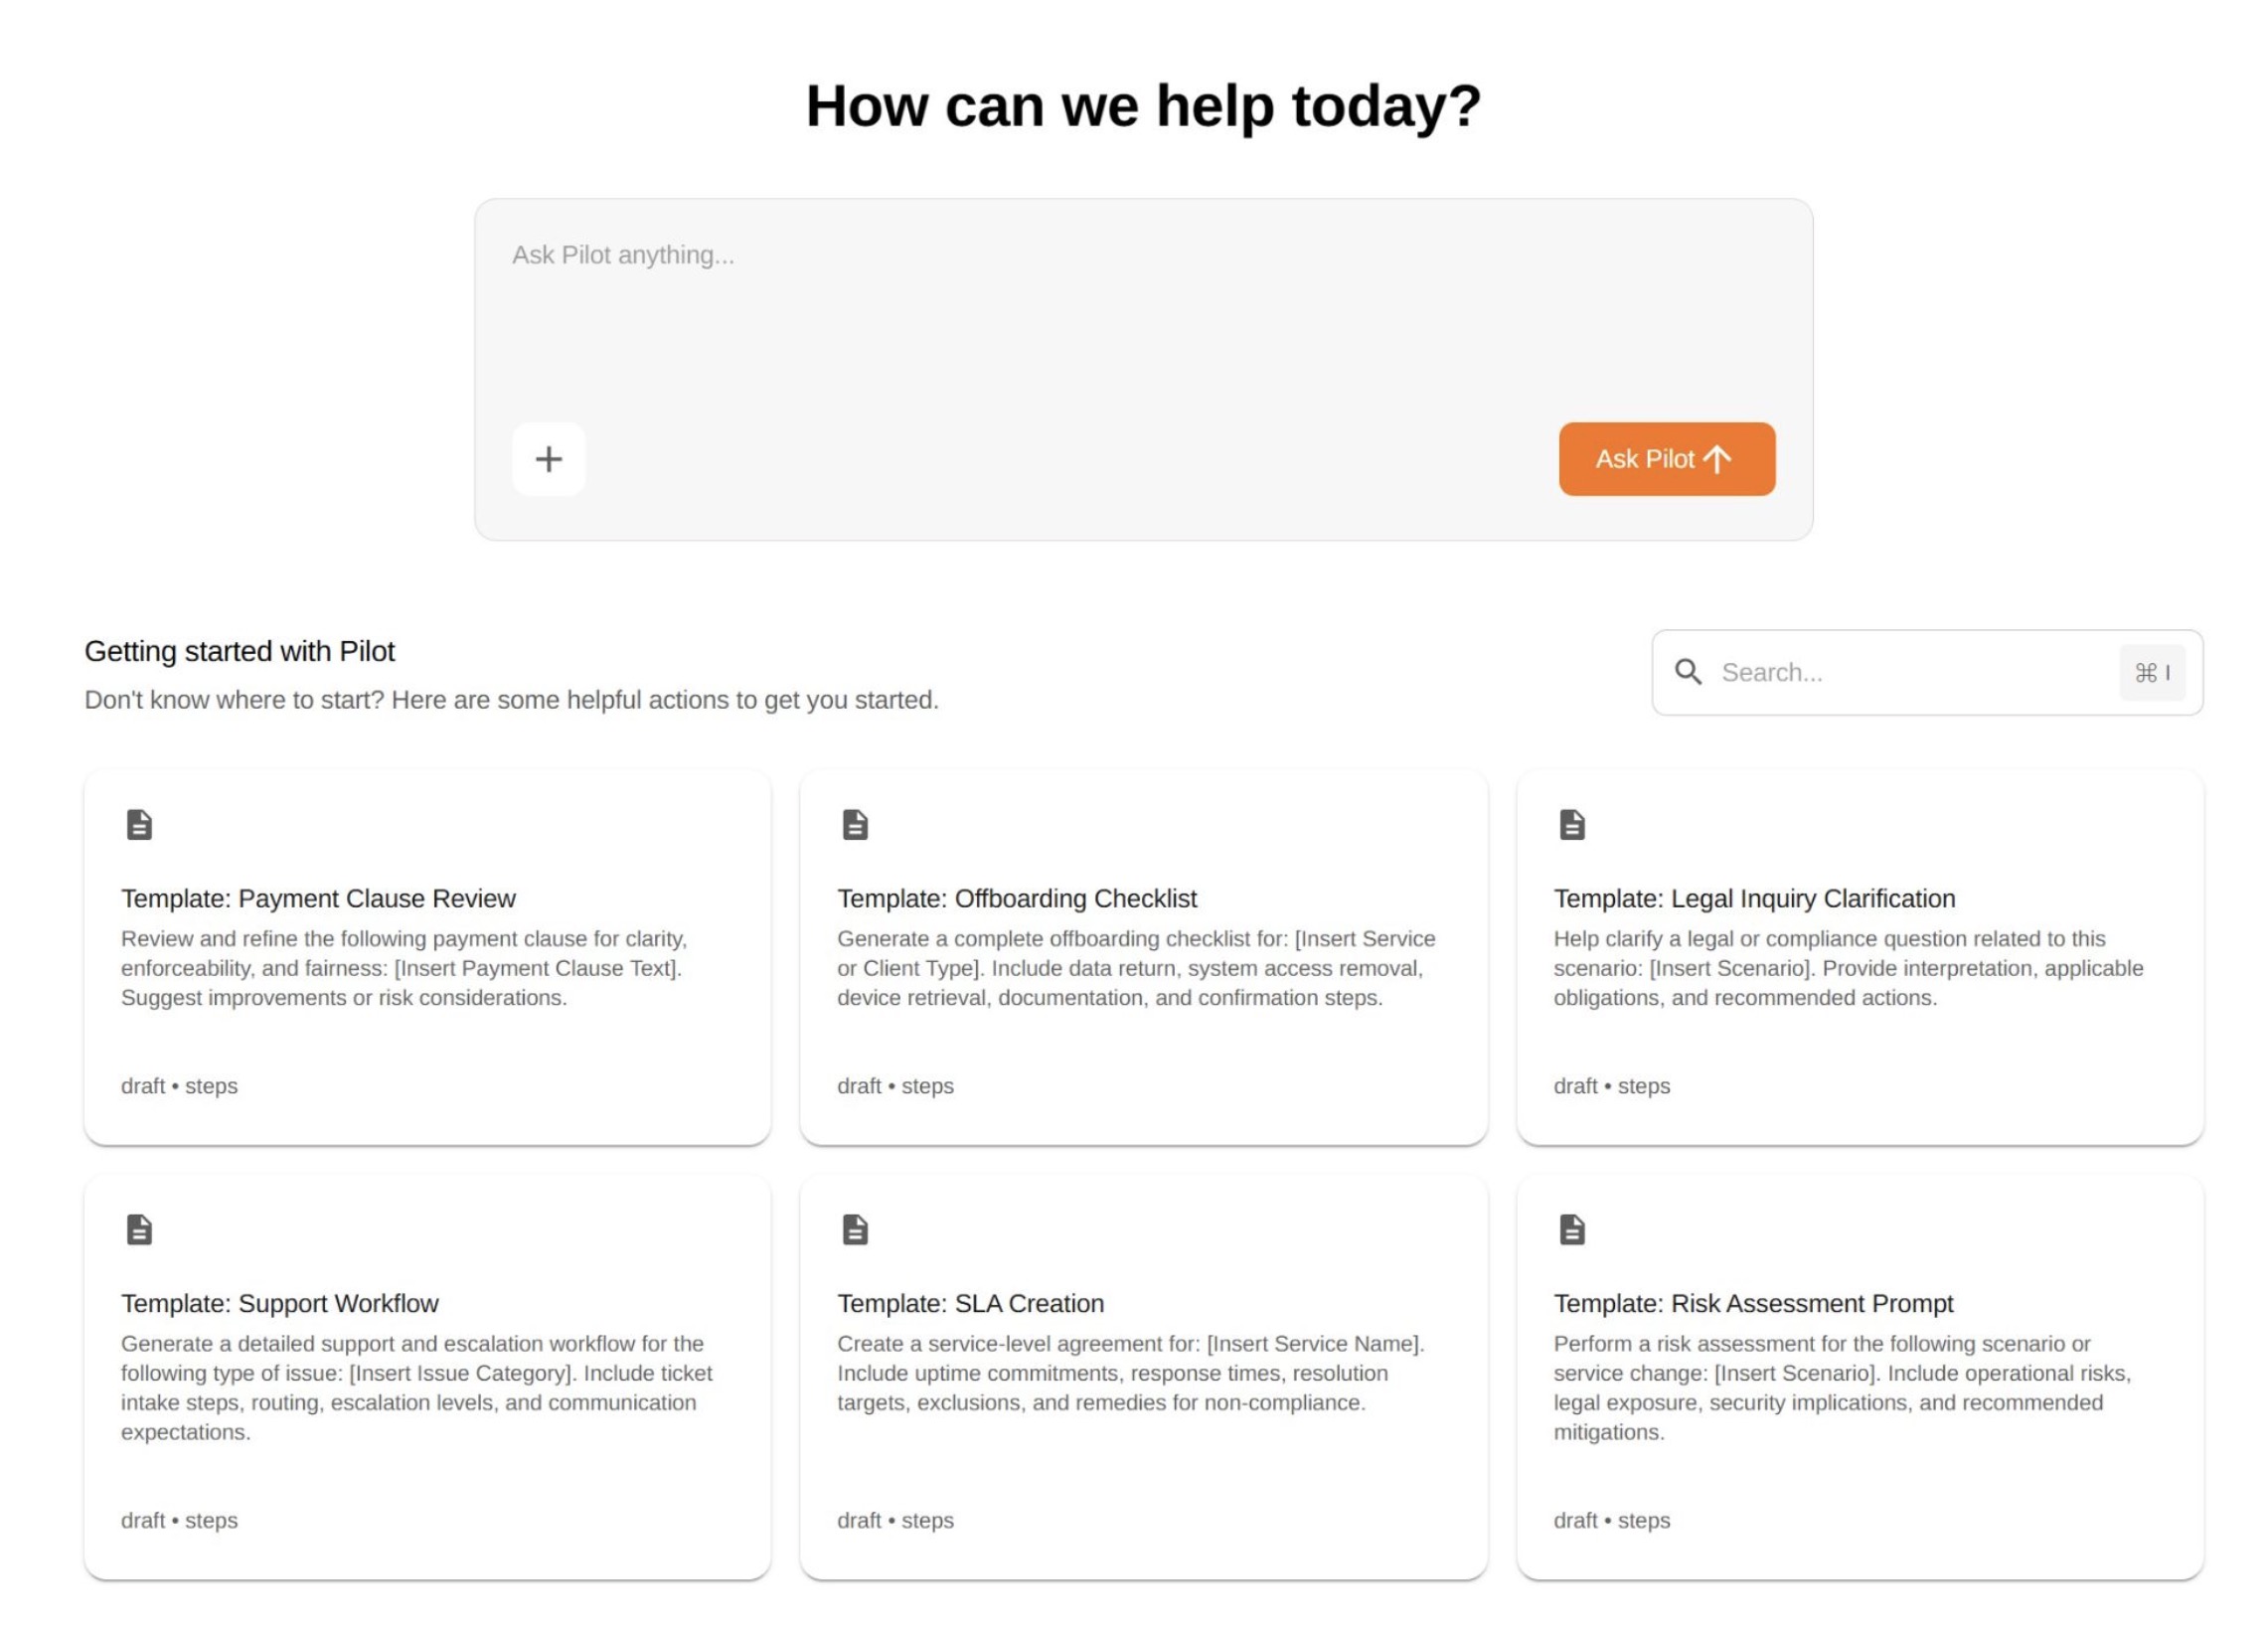
Task: Click the Legal Inquiry Clarification document icon
Action: click(1571, 825)
